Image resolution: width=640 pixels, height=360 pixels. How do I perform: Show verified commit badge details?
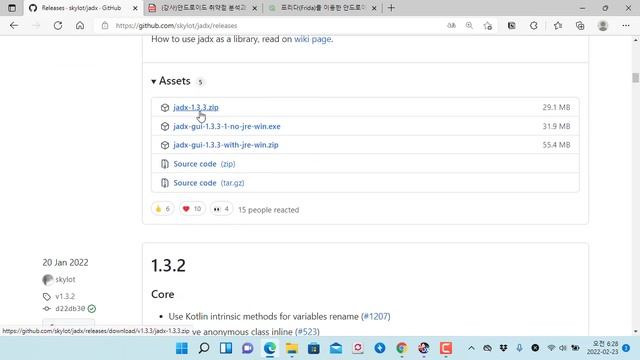[x=92, y=309]
